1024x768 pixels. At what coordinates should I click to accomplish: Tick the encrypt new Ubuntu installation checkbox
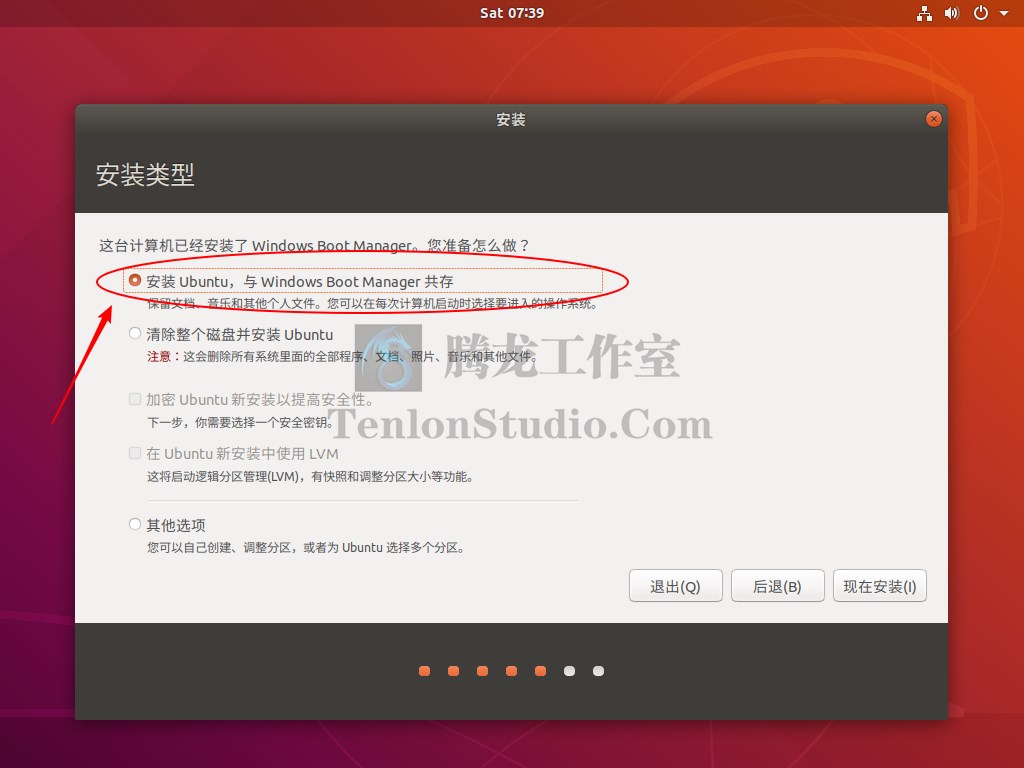[x=135, y=399]
